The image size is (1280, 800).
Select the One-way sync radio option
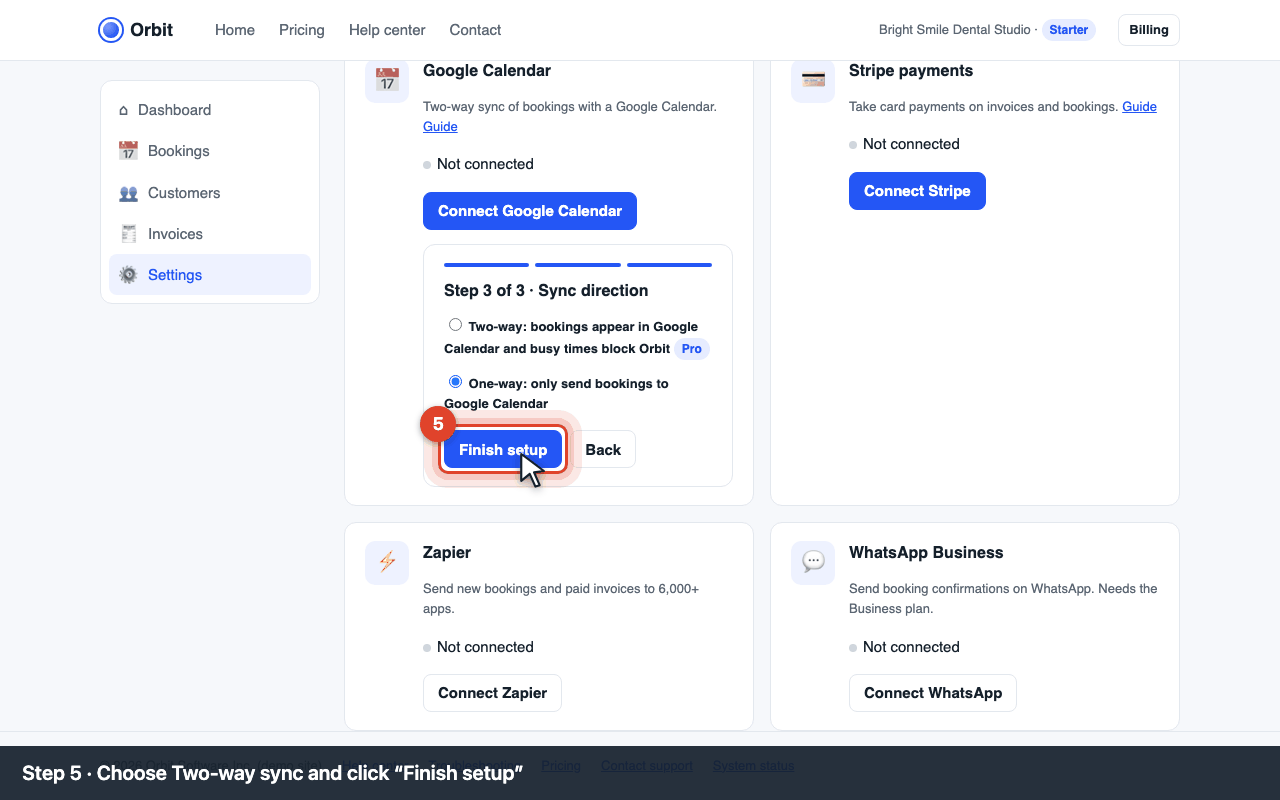(456, 382)
